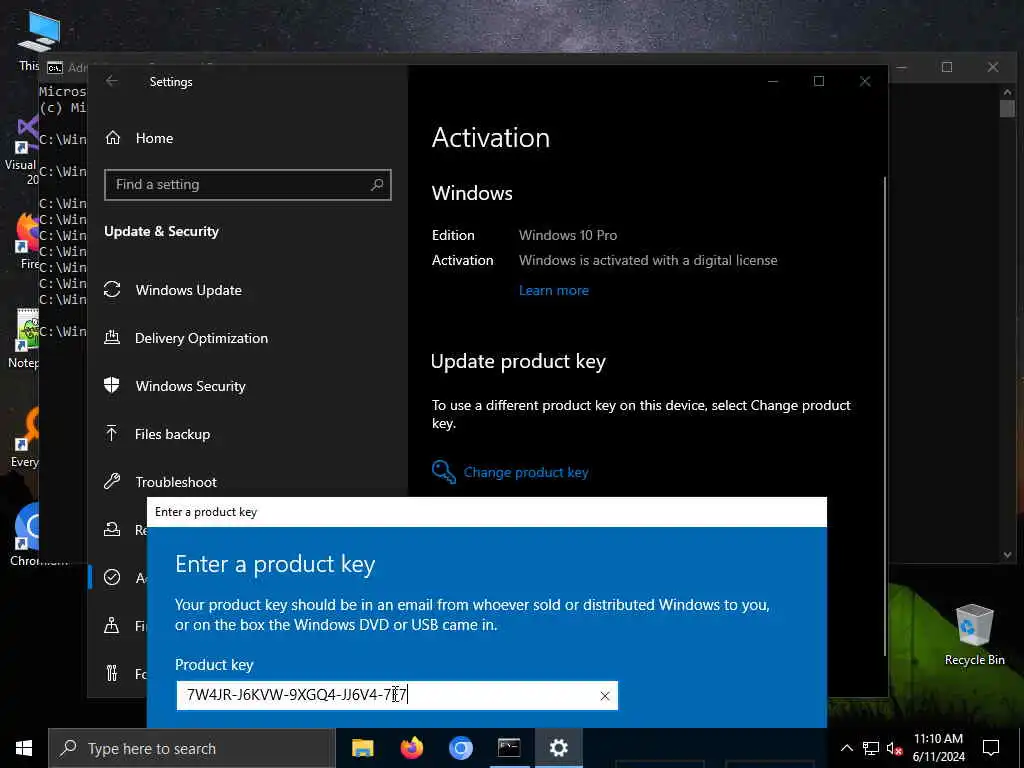Click the Files backup arrow icon
The height and width of the screenshot is (768, 1024).
click(x=112, y=433)
